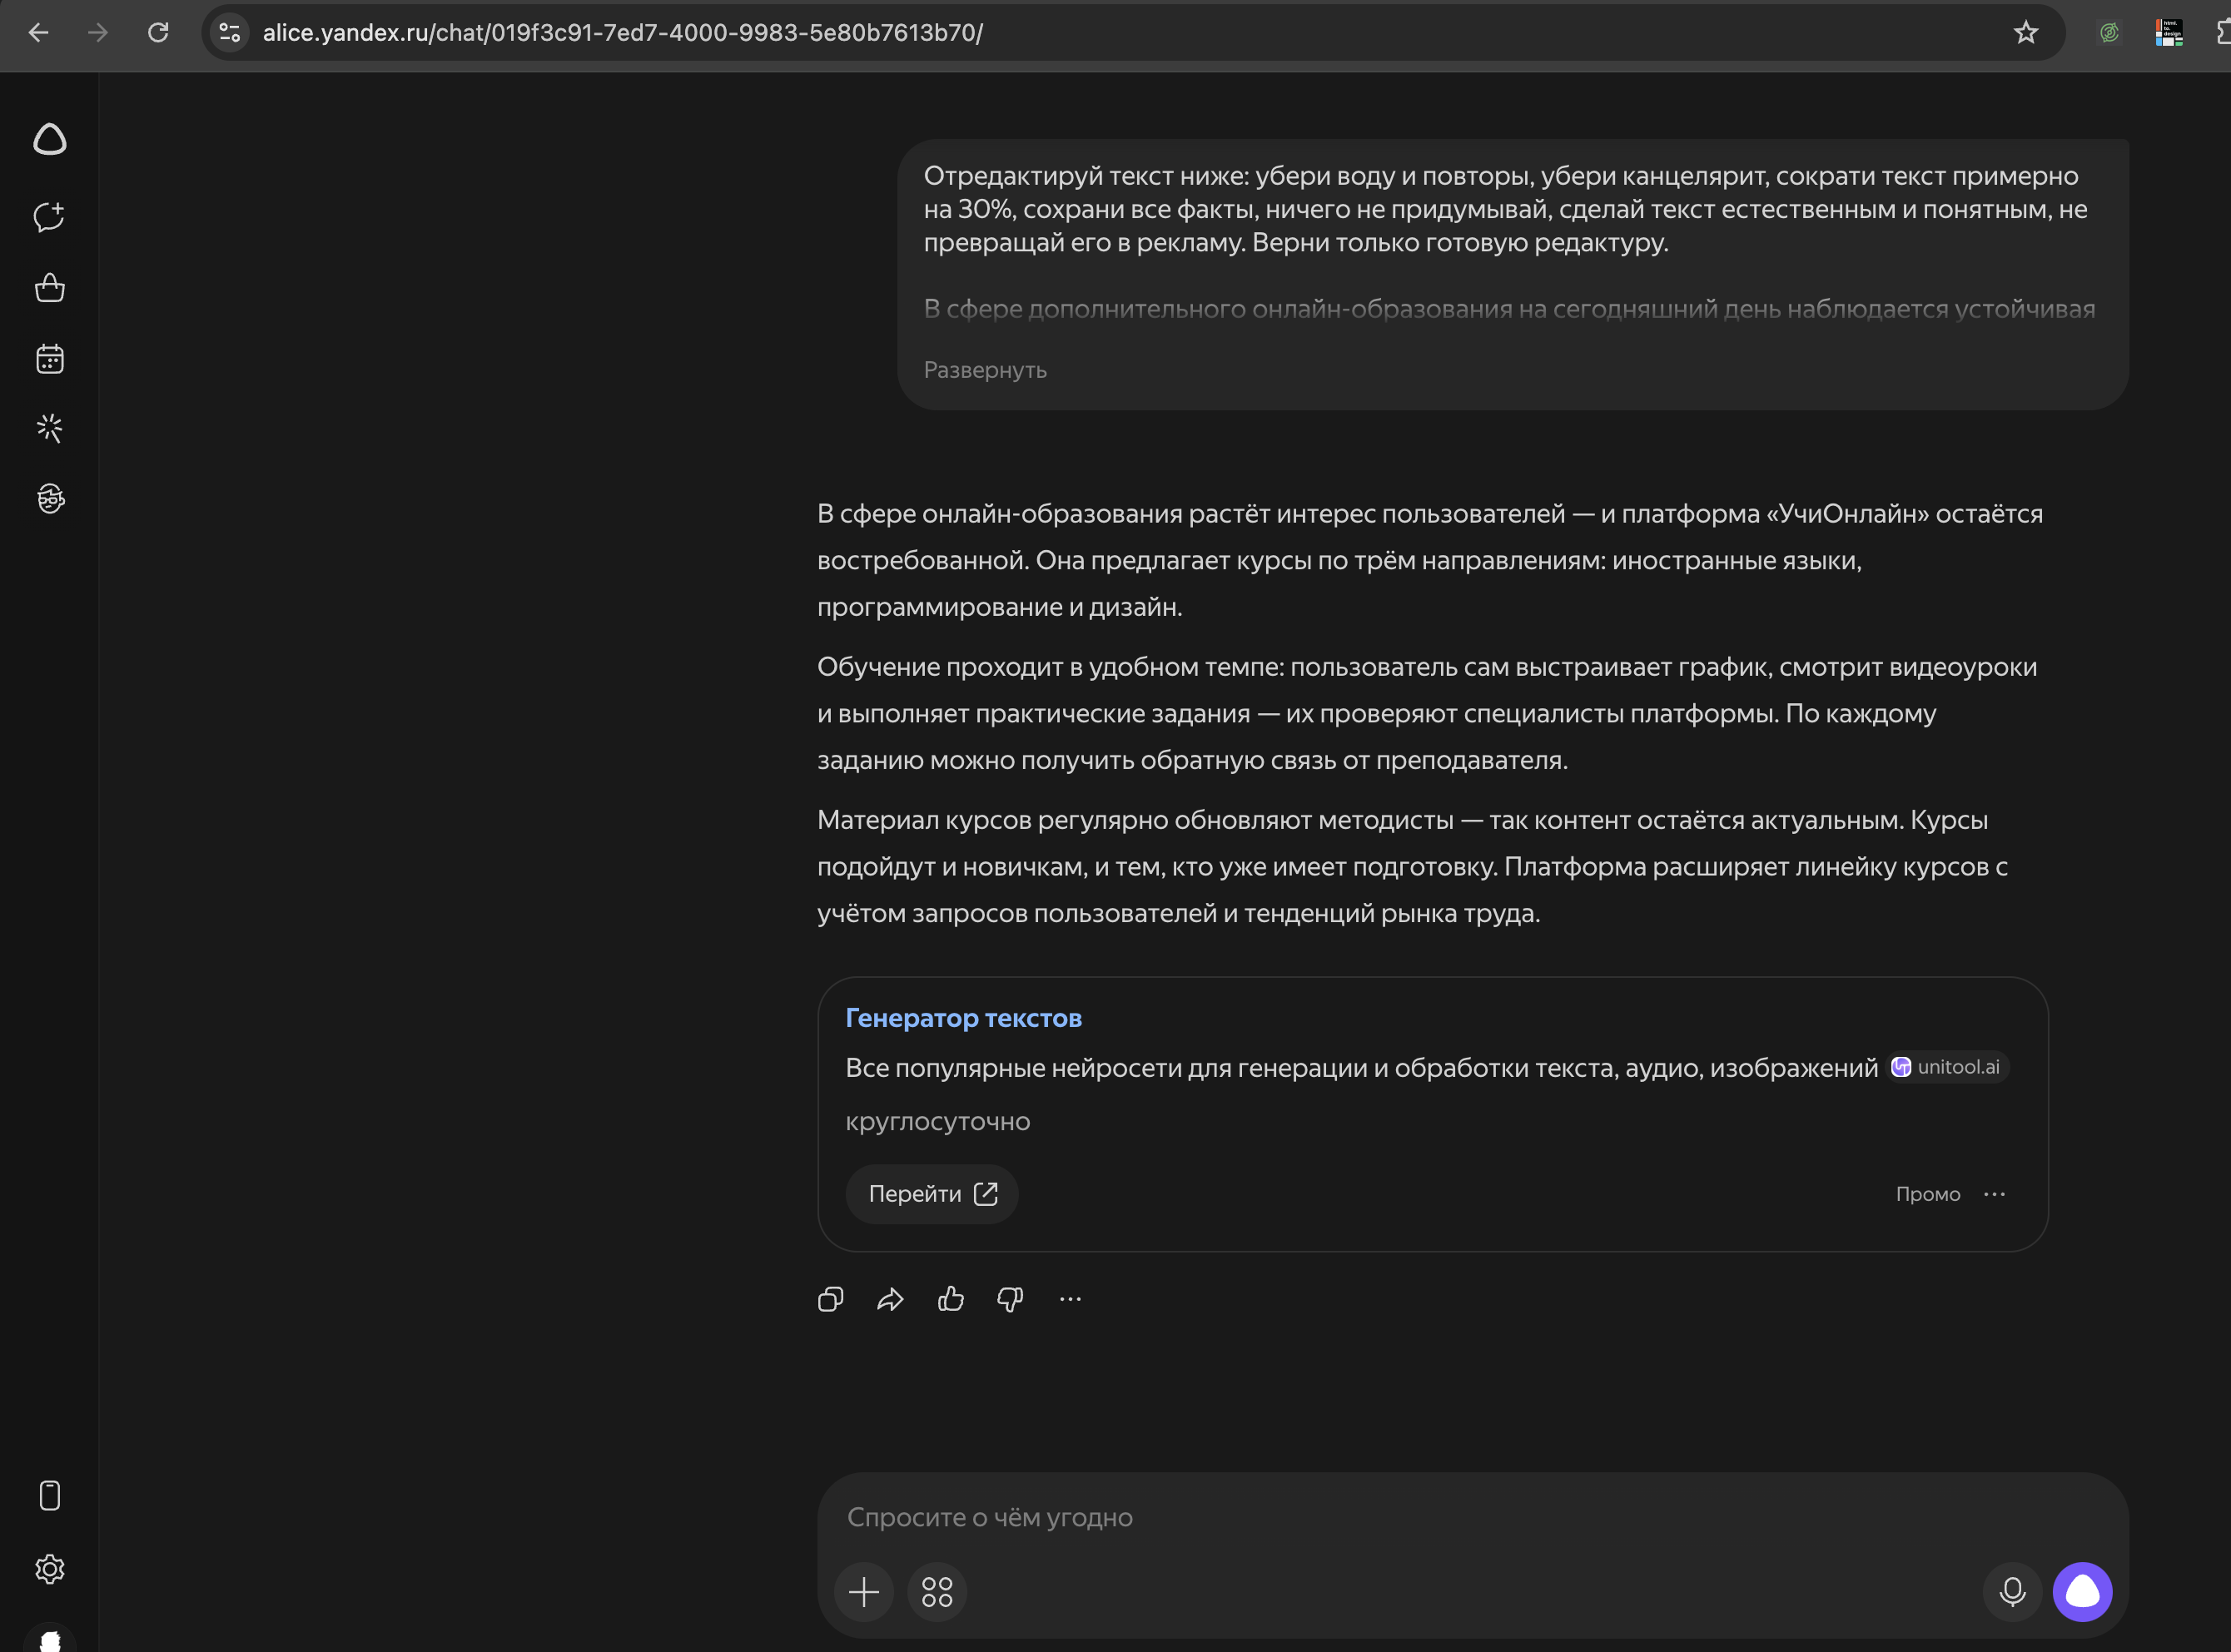Screen dimensions: 2231x1652
Task: Click the user prompt text Отредактируй текст ниже
Action: [1505, 209]
